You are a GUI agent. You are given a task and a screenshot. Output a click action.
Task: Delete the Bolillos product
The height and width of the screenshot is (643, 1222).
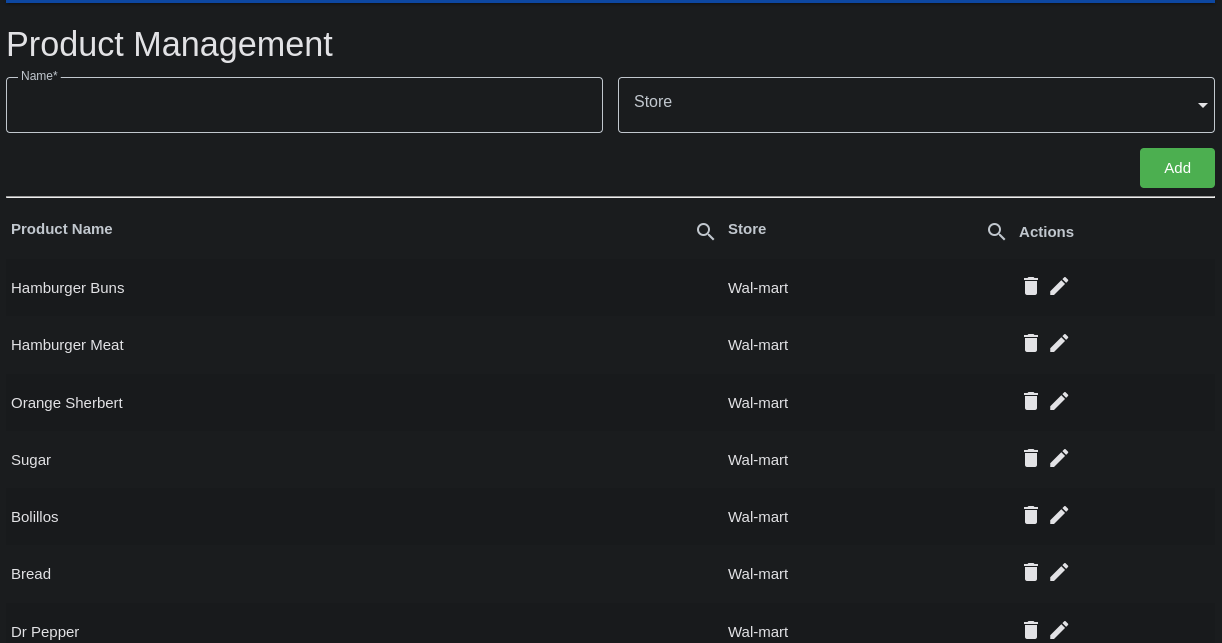(x=1031, y=515)
